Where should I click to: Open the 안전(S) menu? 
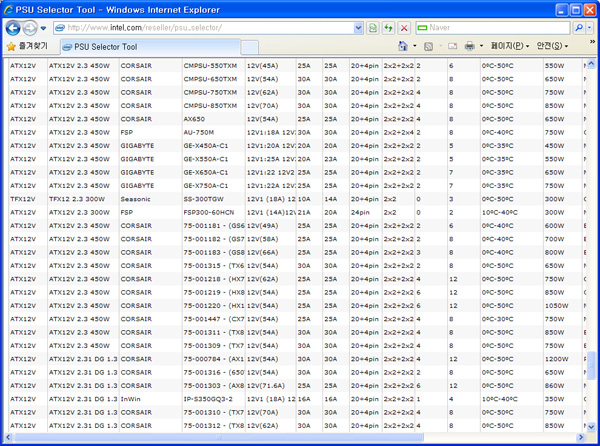click(x=552, y=46)
